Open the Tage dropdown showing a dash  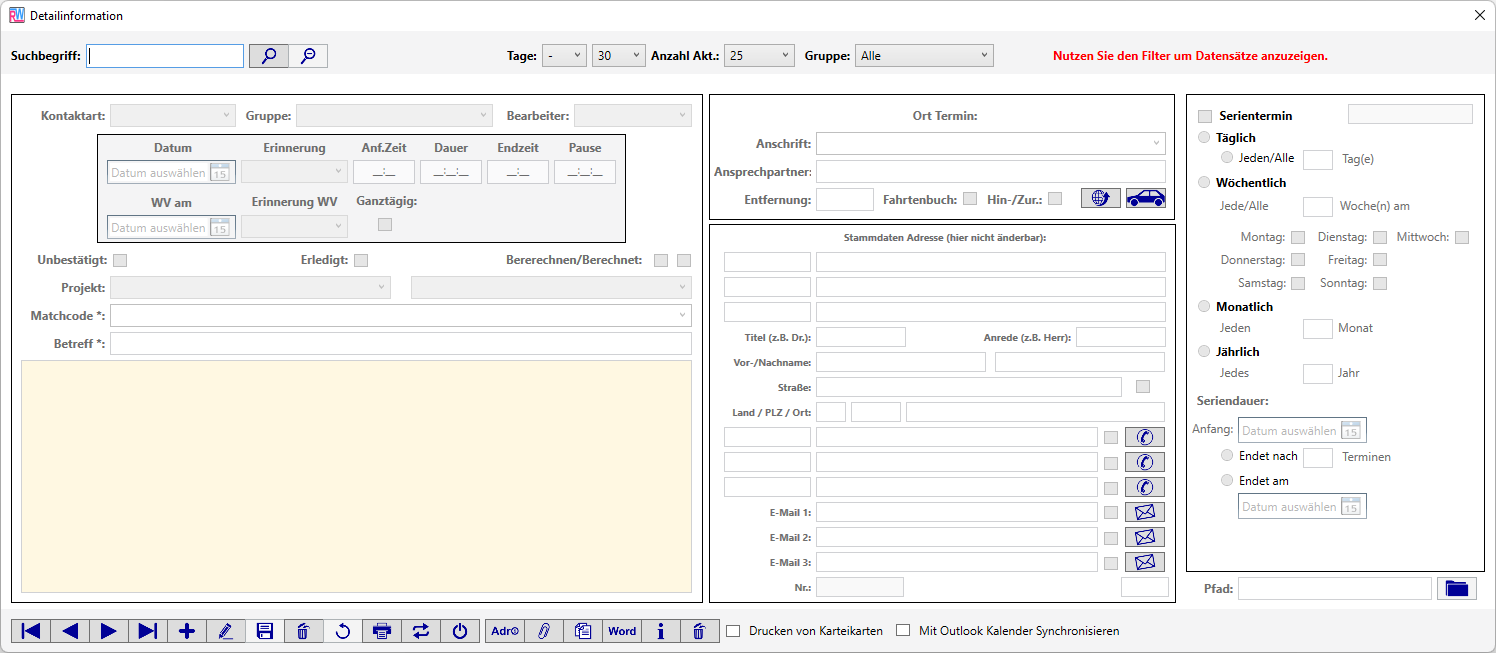tap(565, 56)
